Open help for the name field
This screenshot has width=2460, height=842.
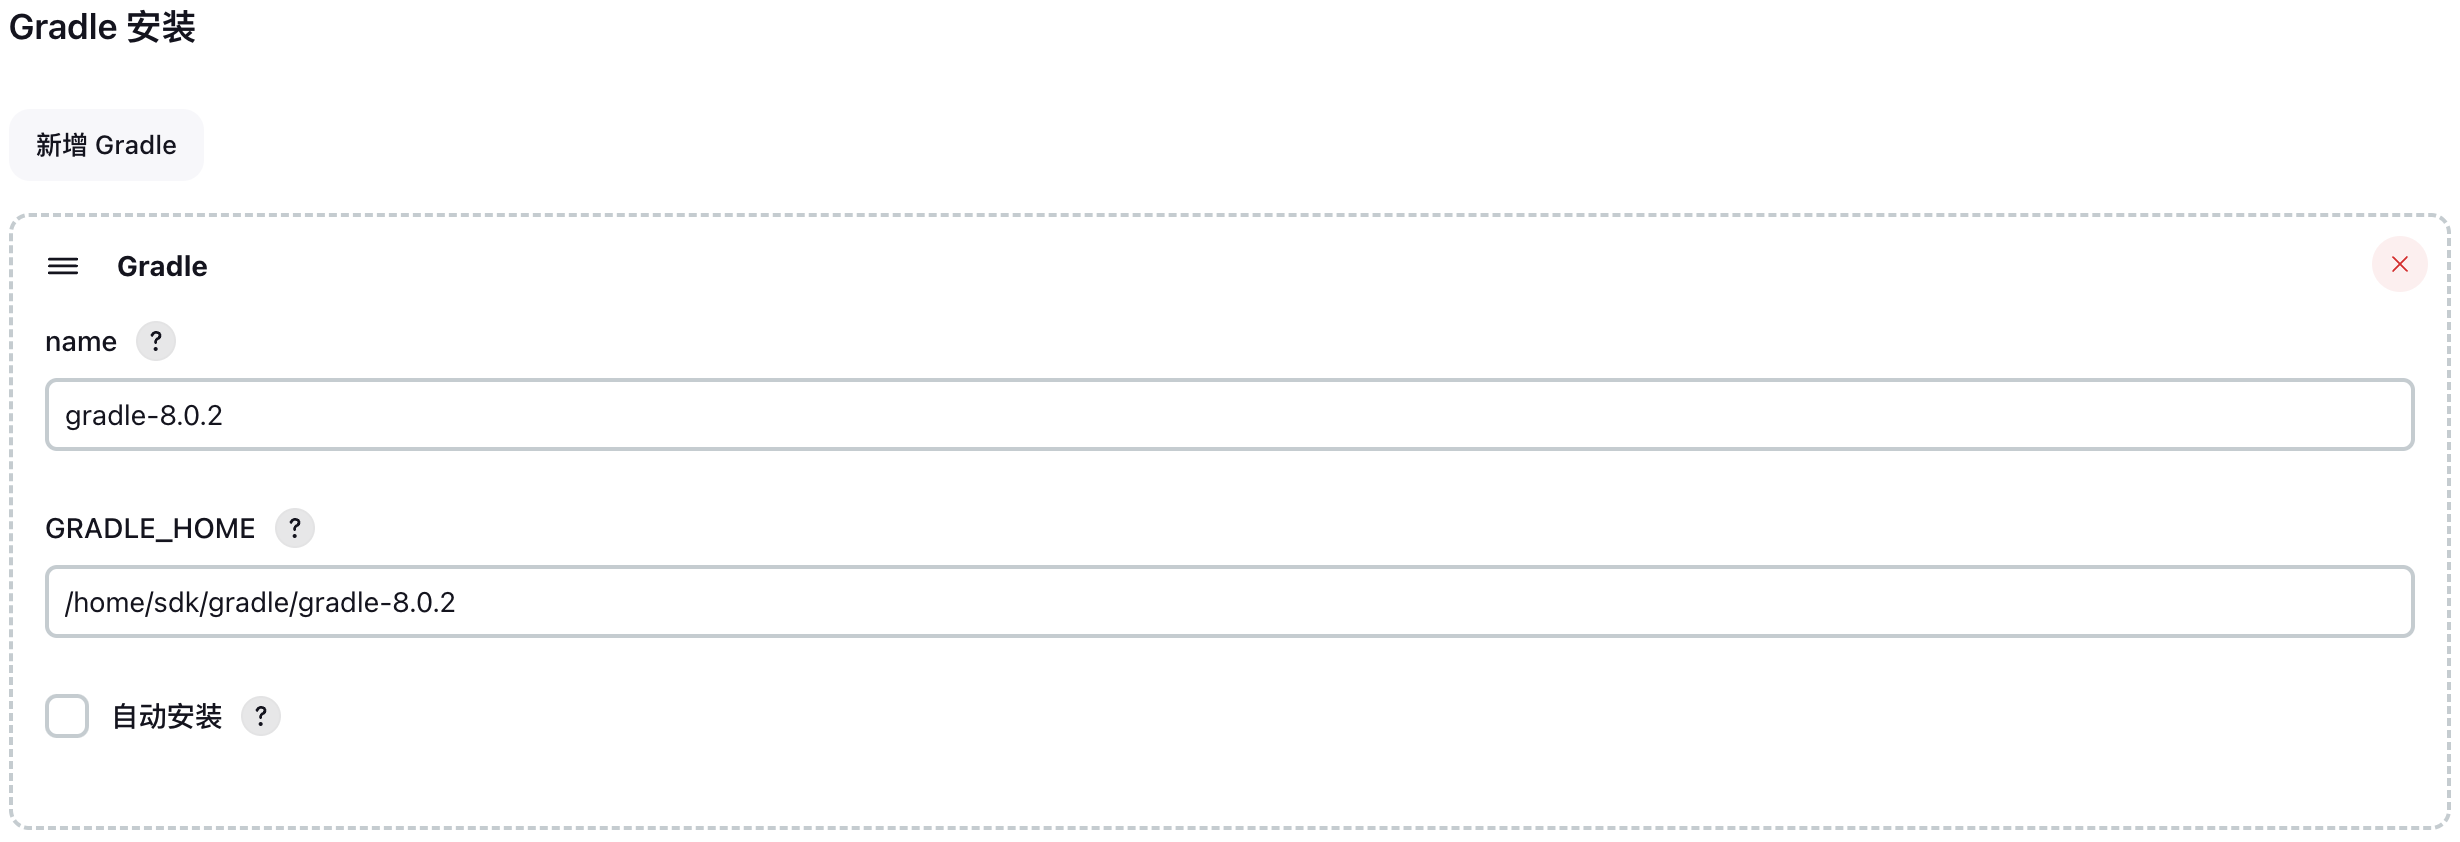[x=156, y=341]
